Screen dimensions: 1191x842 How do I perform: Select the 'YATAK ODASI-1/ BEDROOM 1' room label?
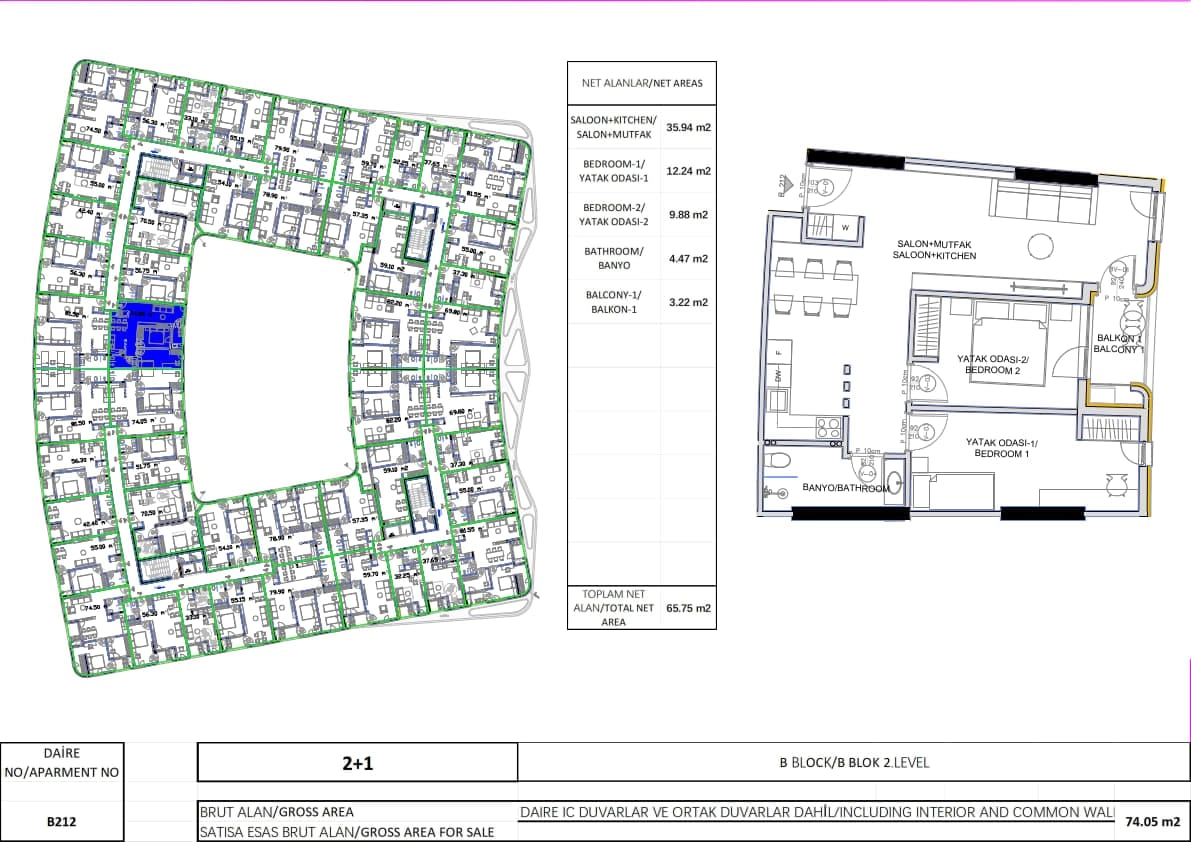[1002, 448]
